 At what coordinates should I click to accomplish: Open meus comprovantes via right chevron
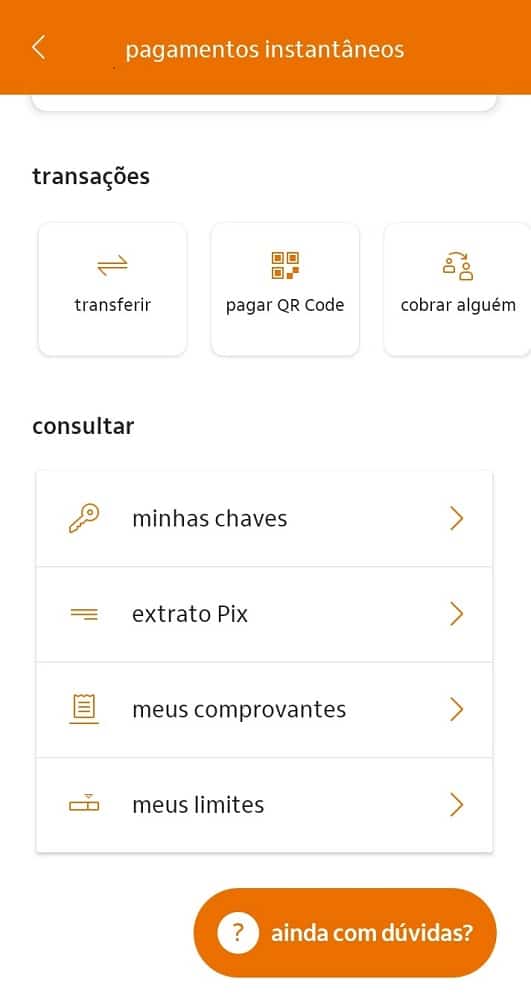(x=456, y=709)
